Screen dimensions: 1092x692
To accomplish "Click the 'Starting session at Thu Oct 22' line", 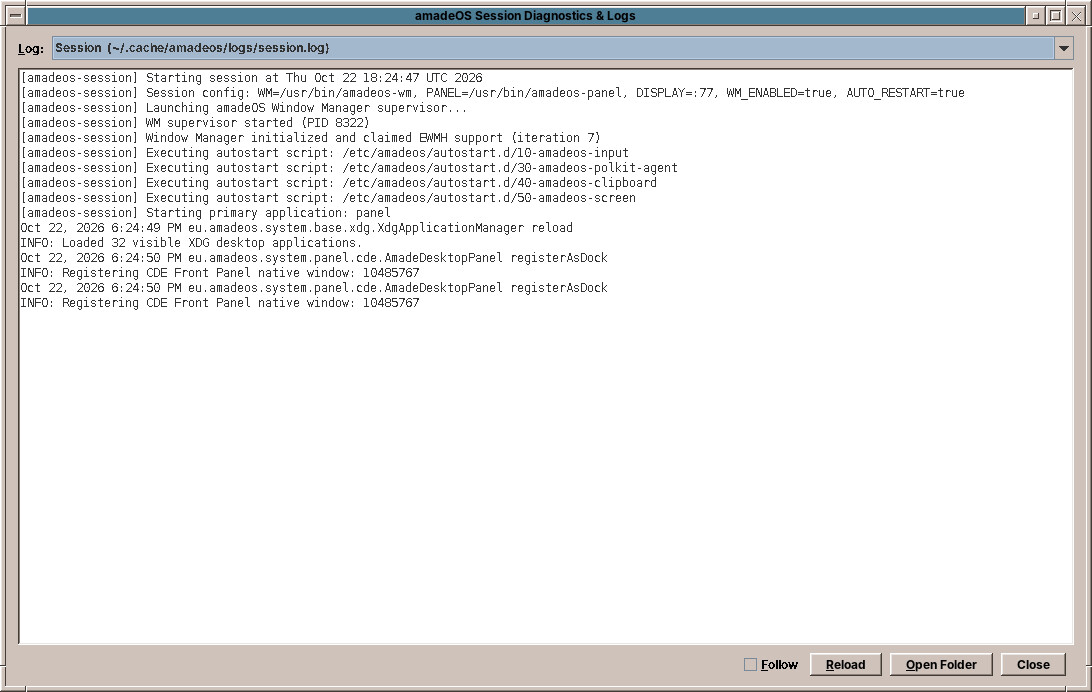I will click(251, 78).
